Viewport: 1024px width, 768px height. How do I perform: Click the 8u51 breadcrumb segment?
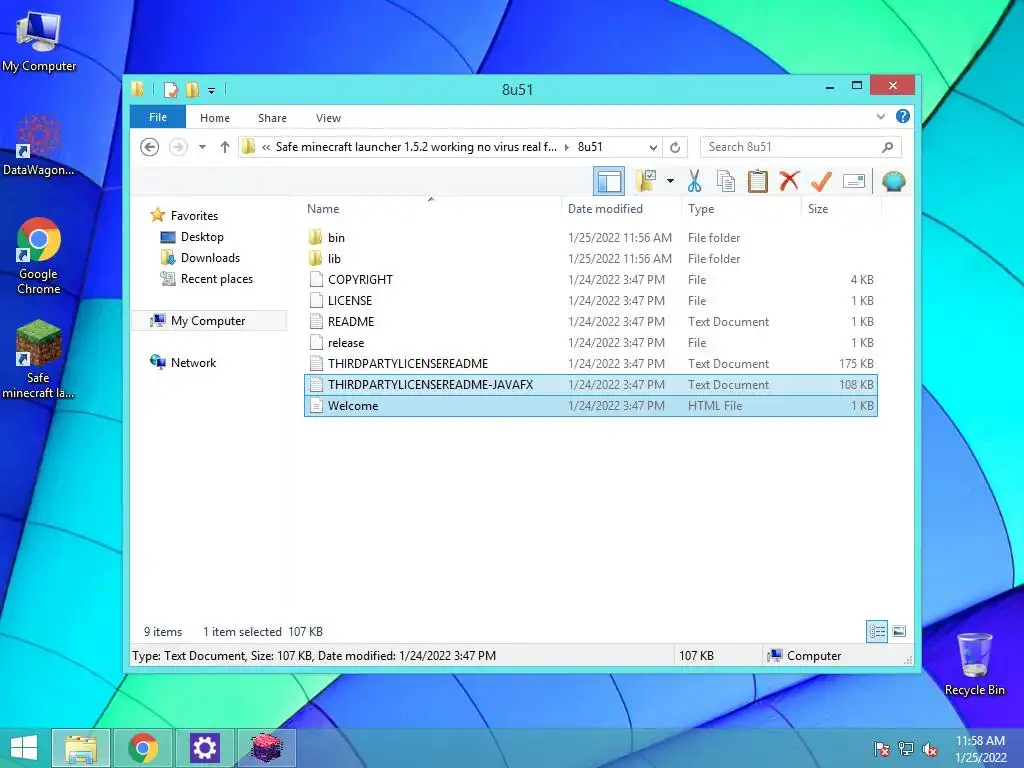[x=590, y=147]
